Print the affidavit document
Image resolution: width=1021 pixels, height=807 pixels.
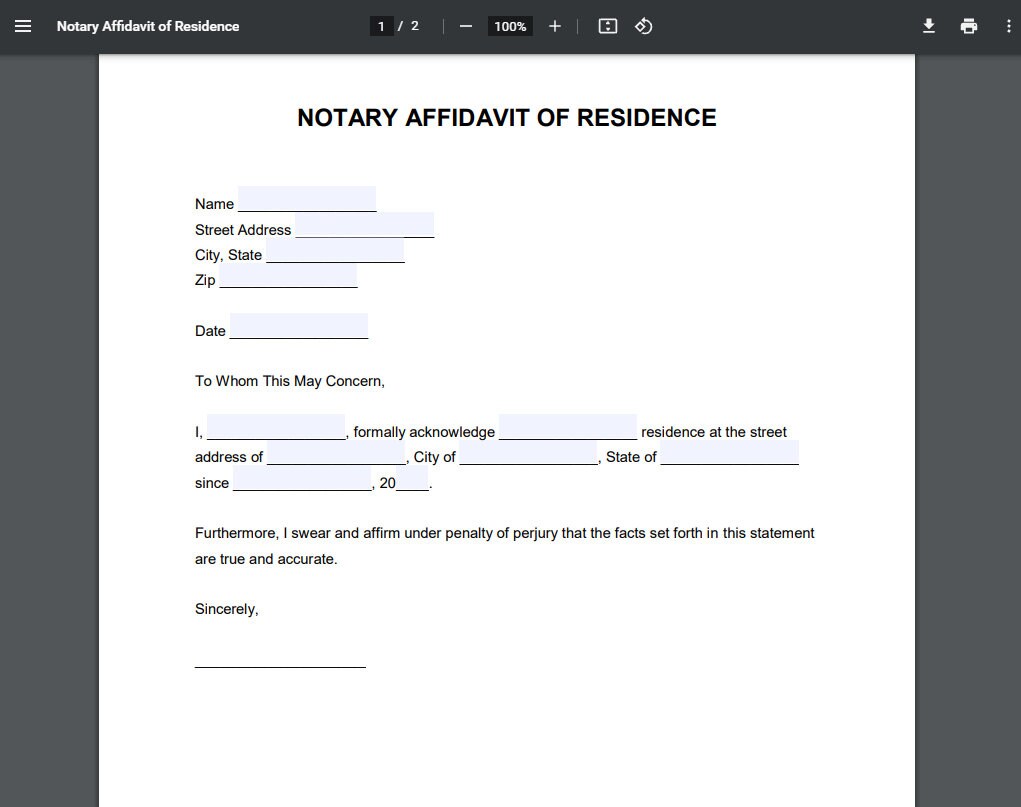coord(968,26)
